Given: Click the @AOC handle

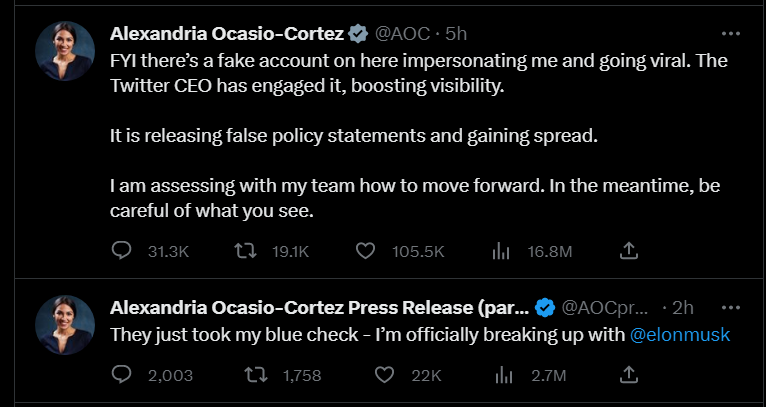Looking at the screenshot, I should [x=403, y=34].
